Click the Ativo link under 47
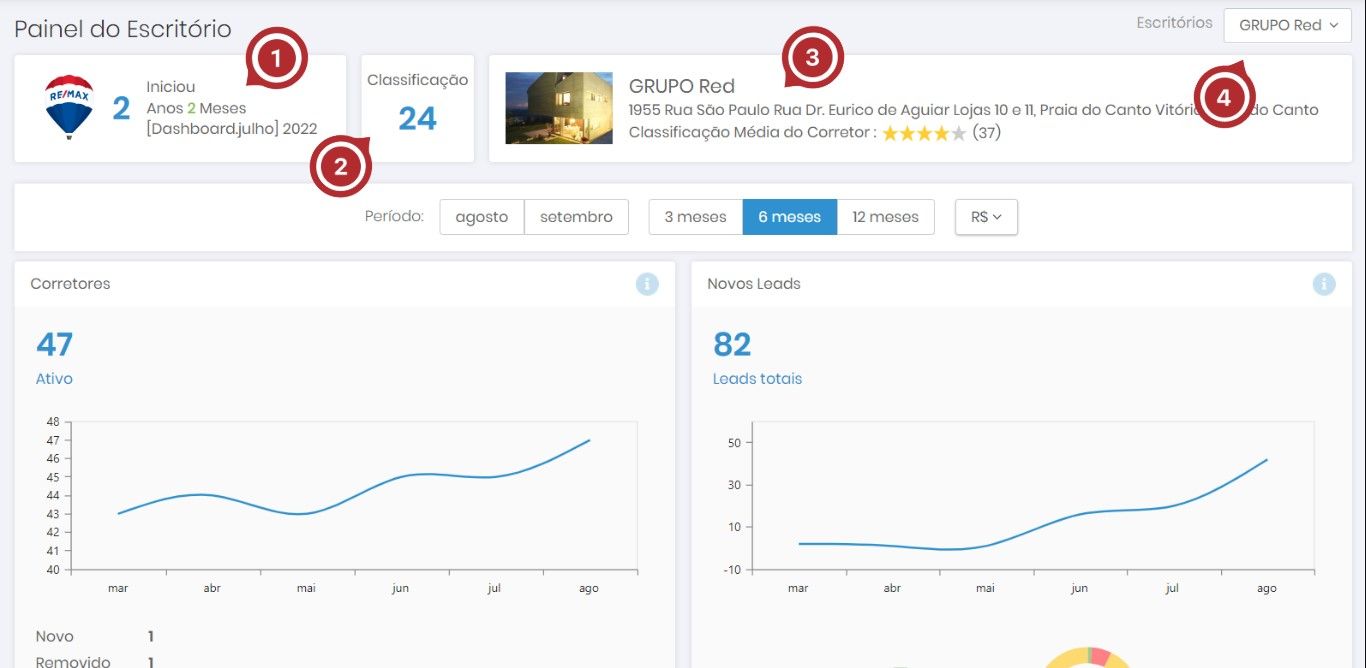This screenshot has width=1366, height=668. [54, 379]
